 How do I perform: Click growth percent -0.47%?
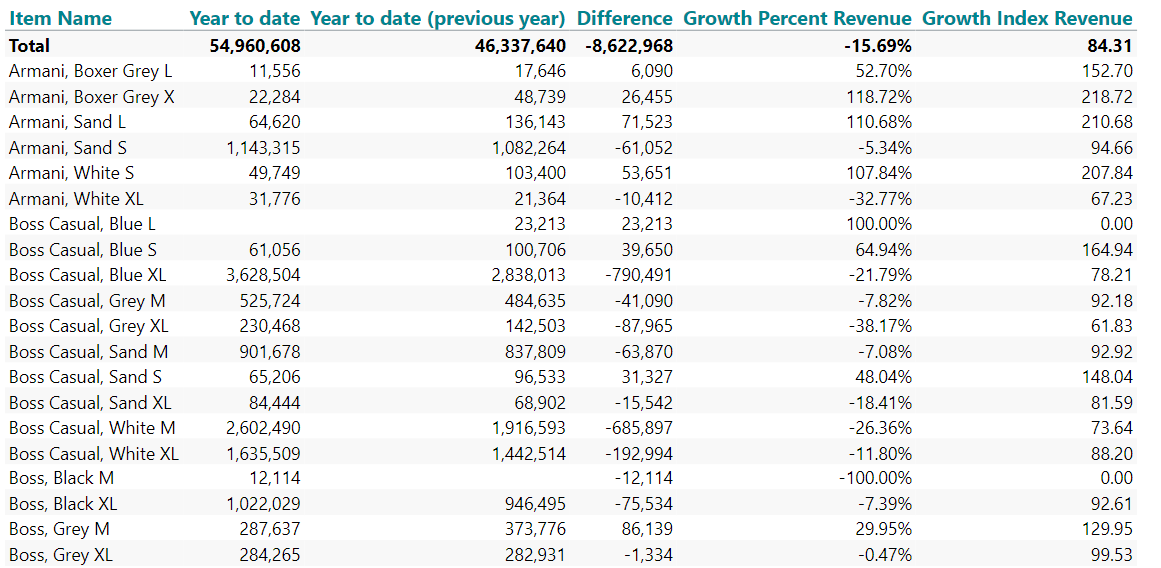pos(885,555)
